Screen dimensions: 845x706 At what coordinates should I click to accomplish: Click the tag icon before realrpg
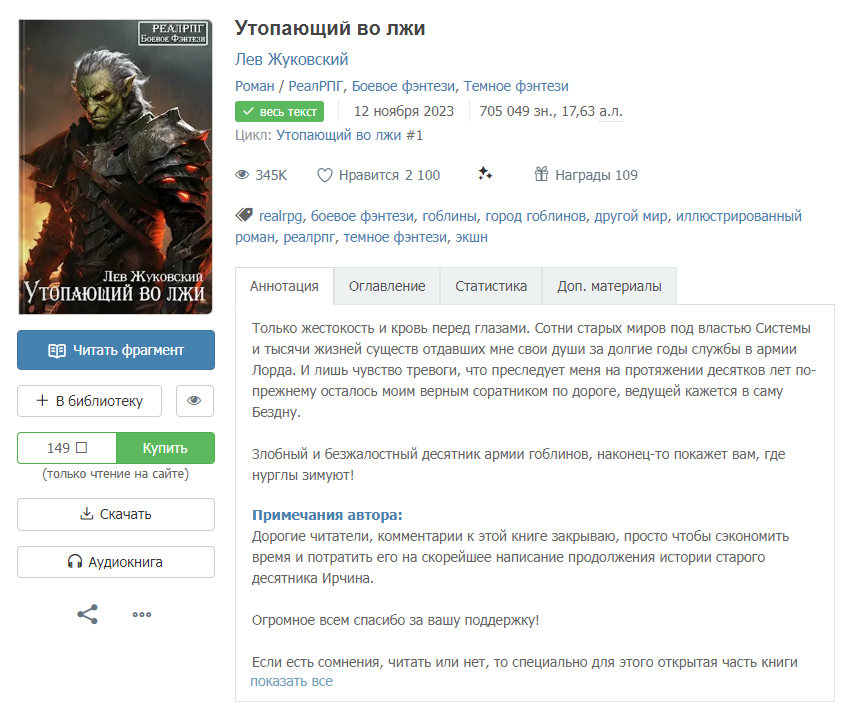coord(244,215)
